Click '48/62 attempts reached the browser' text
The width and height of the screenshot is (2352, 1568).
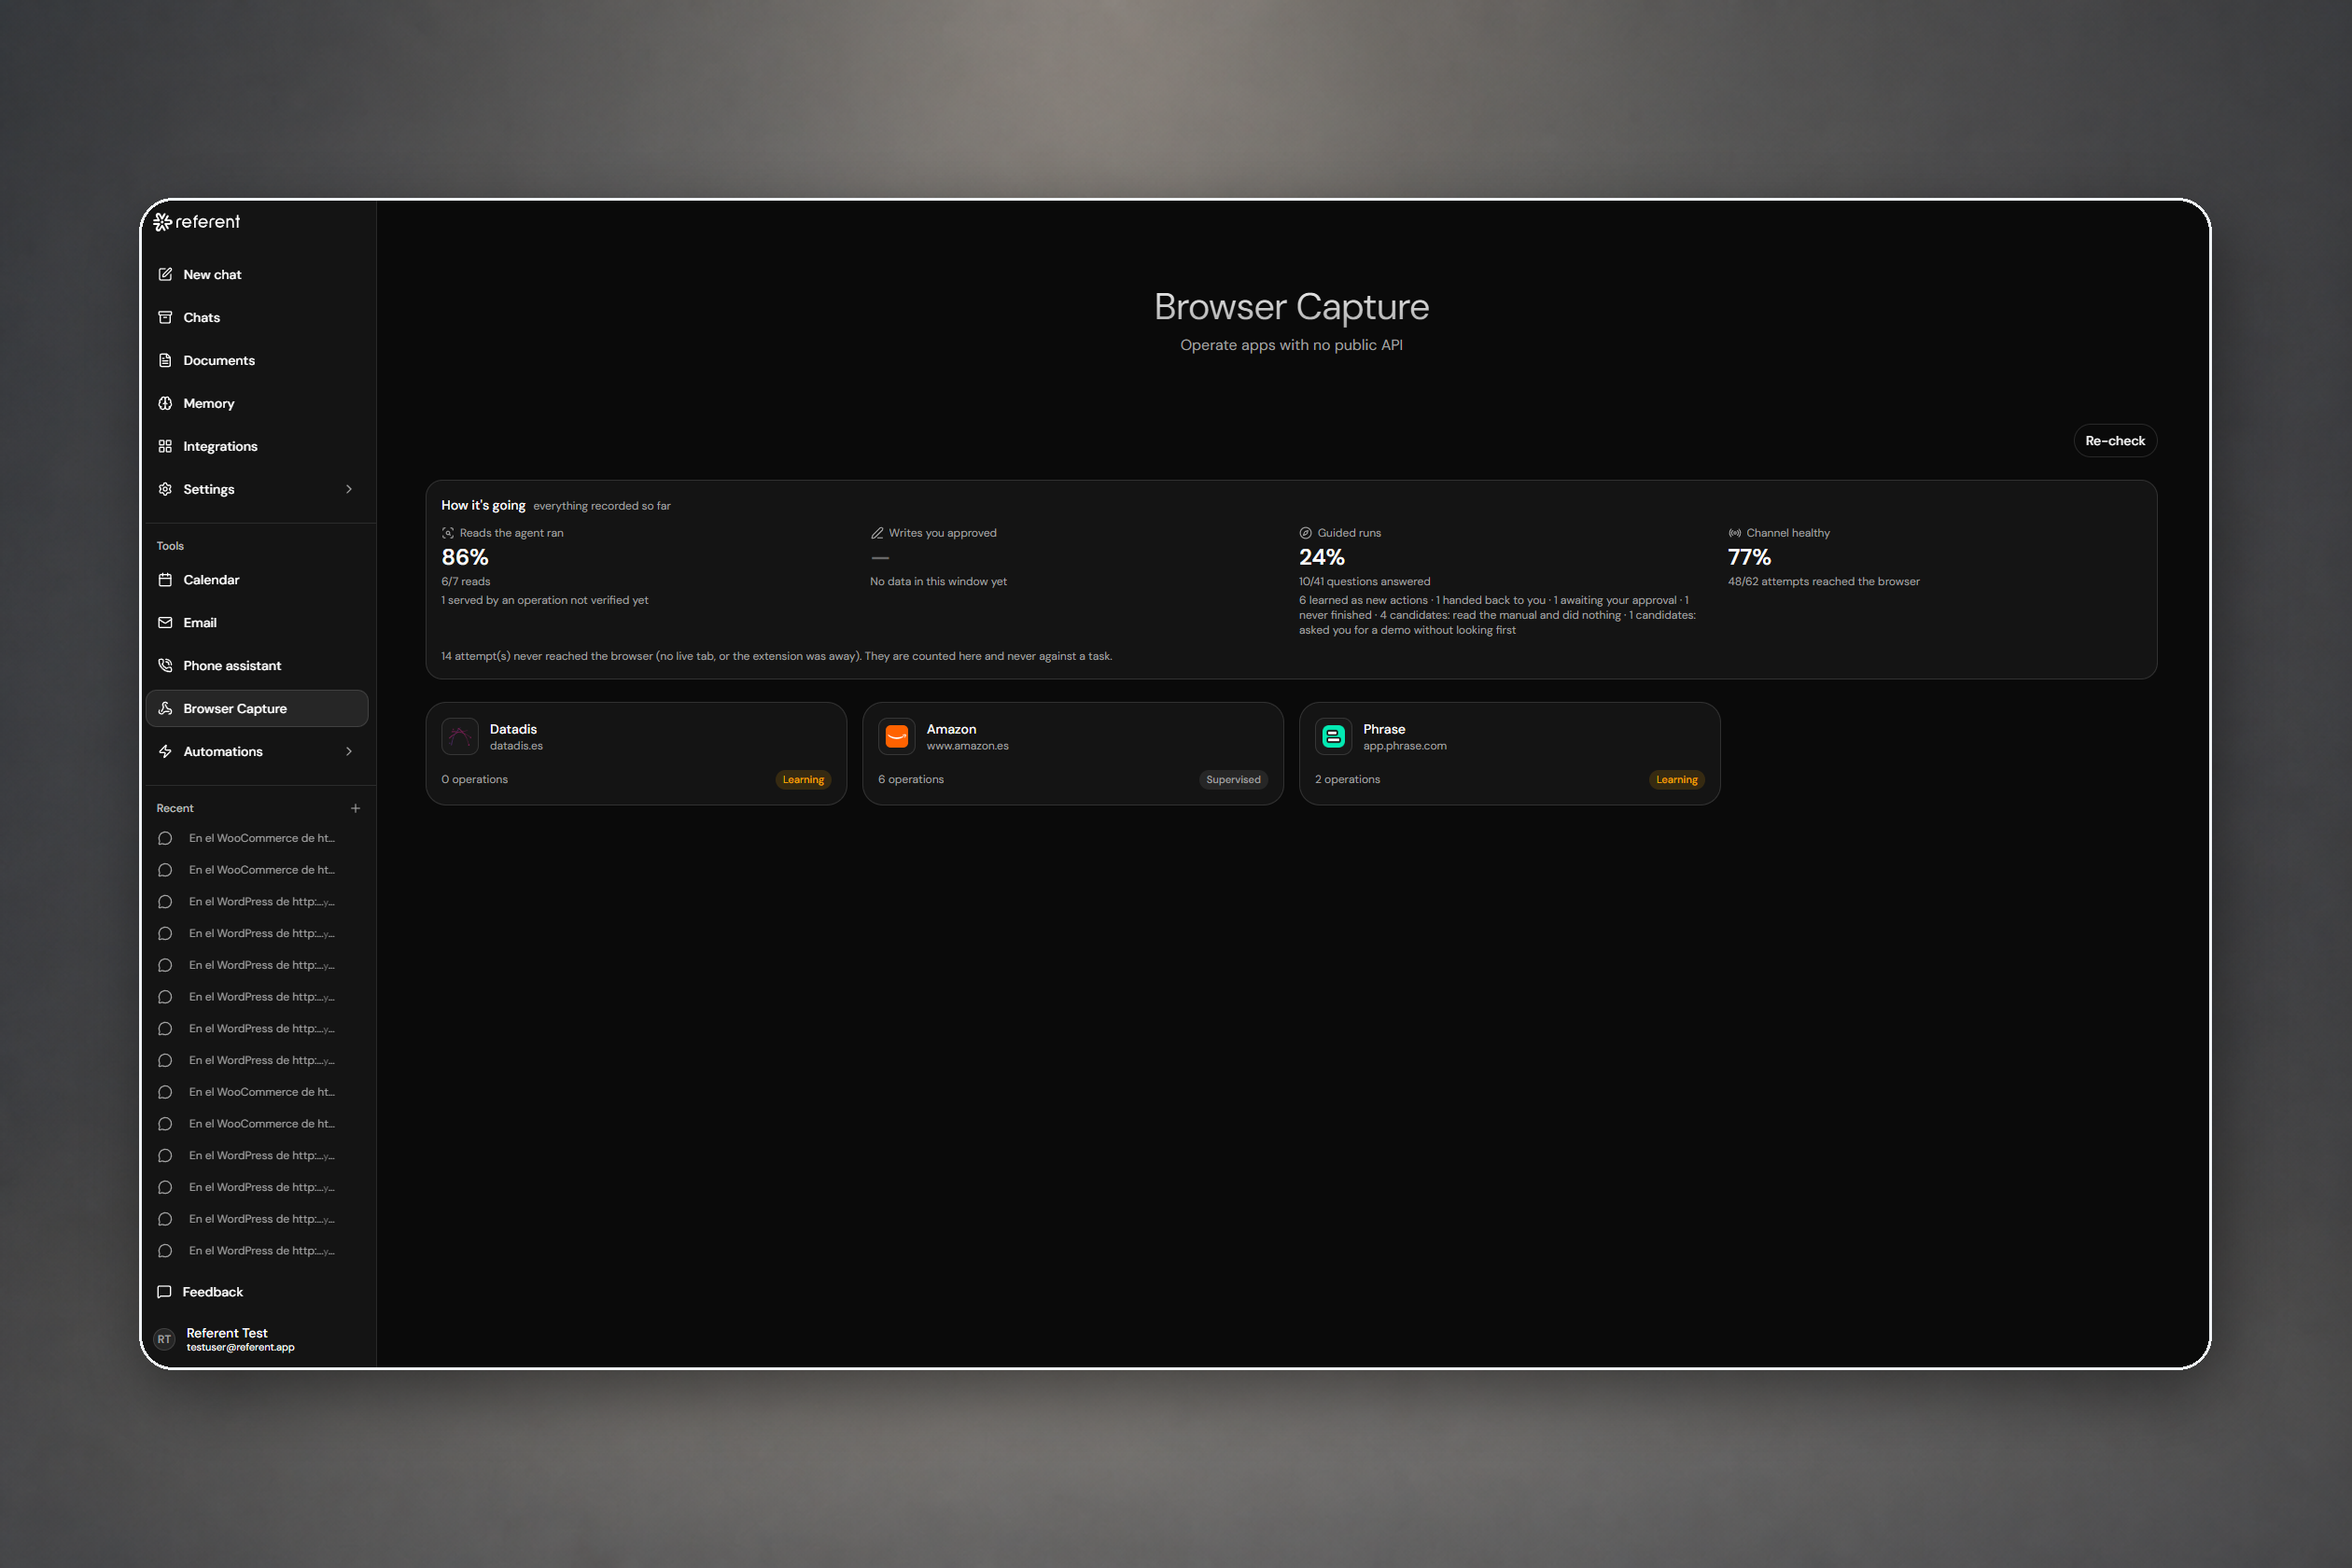(x=1823, y=581)
